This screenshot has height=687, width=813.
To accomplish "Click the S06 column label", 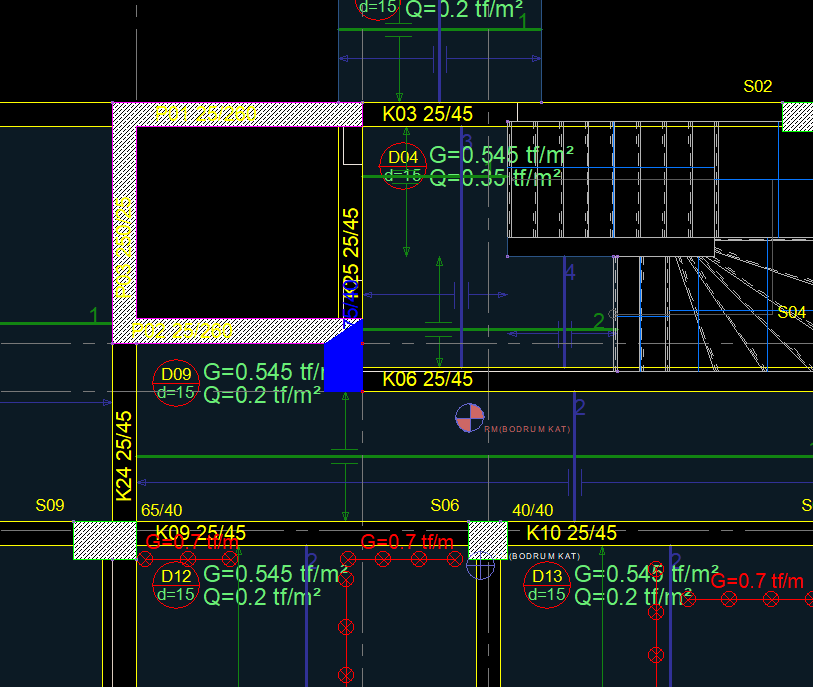I will tap(444, 505).
